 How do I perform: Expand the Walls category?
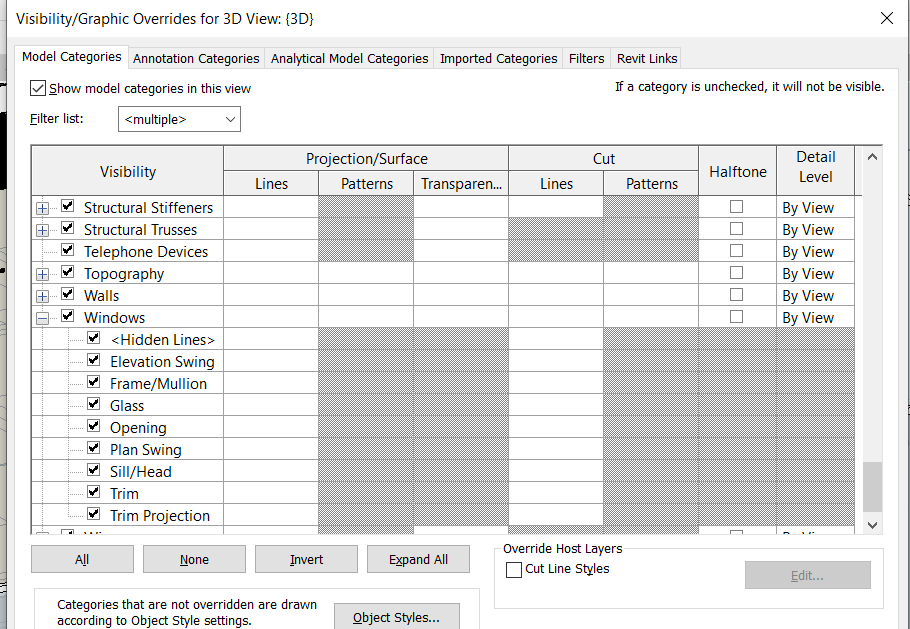coord(41,294)
